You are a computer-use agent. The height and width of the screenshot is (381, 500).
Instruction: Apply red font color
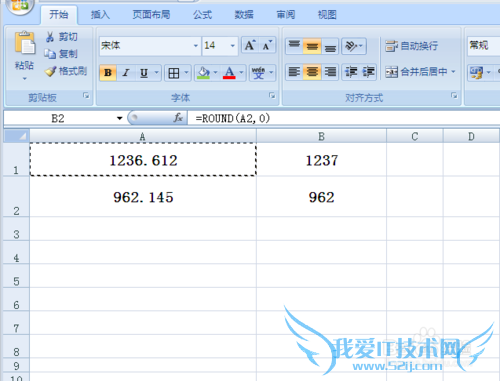click(x=229, y=73)
